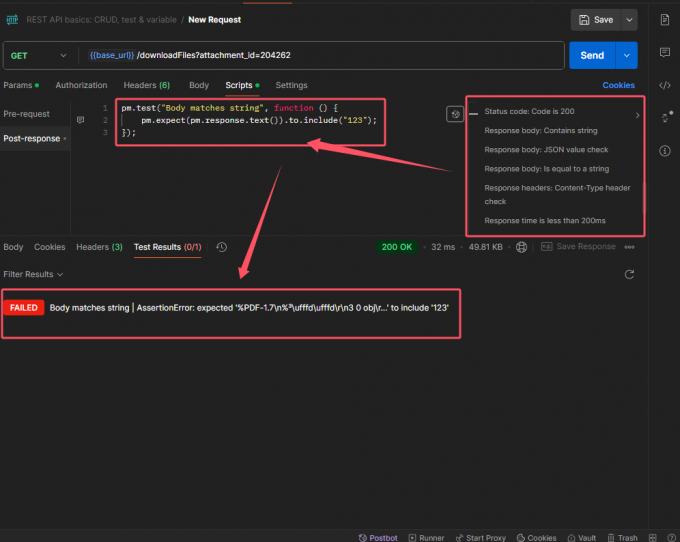Image resolution: width=680 pixels, height=542 pixels.
Task: Open the Settings tab
Action: pos(291,85)
